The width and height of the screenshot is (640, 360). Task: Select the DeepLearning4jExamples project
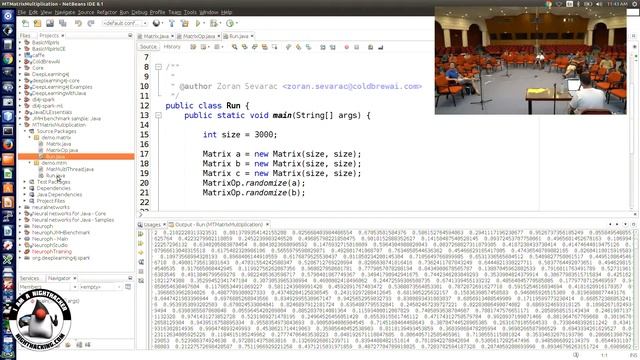coord(62,87)
